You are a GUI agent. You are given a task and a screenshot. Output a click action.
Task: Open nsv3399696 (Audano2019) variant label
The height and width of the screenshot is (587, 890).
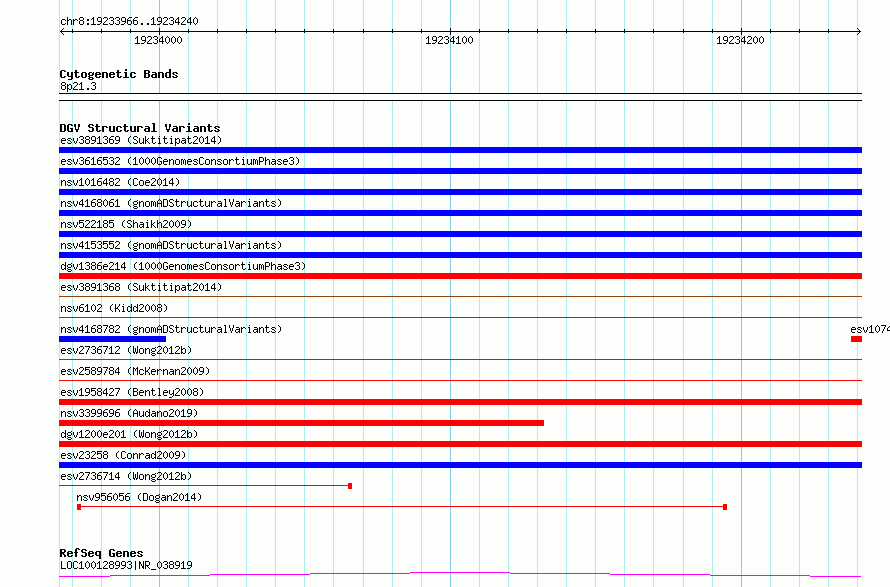(x=129, y=413)
